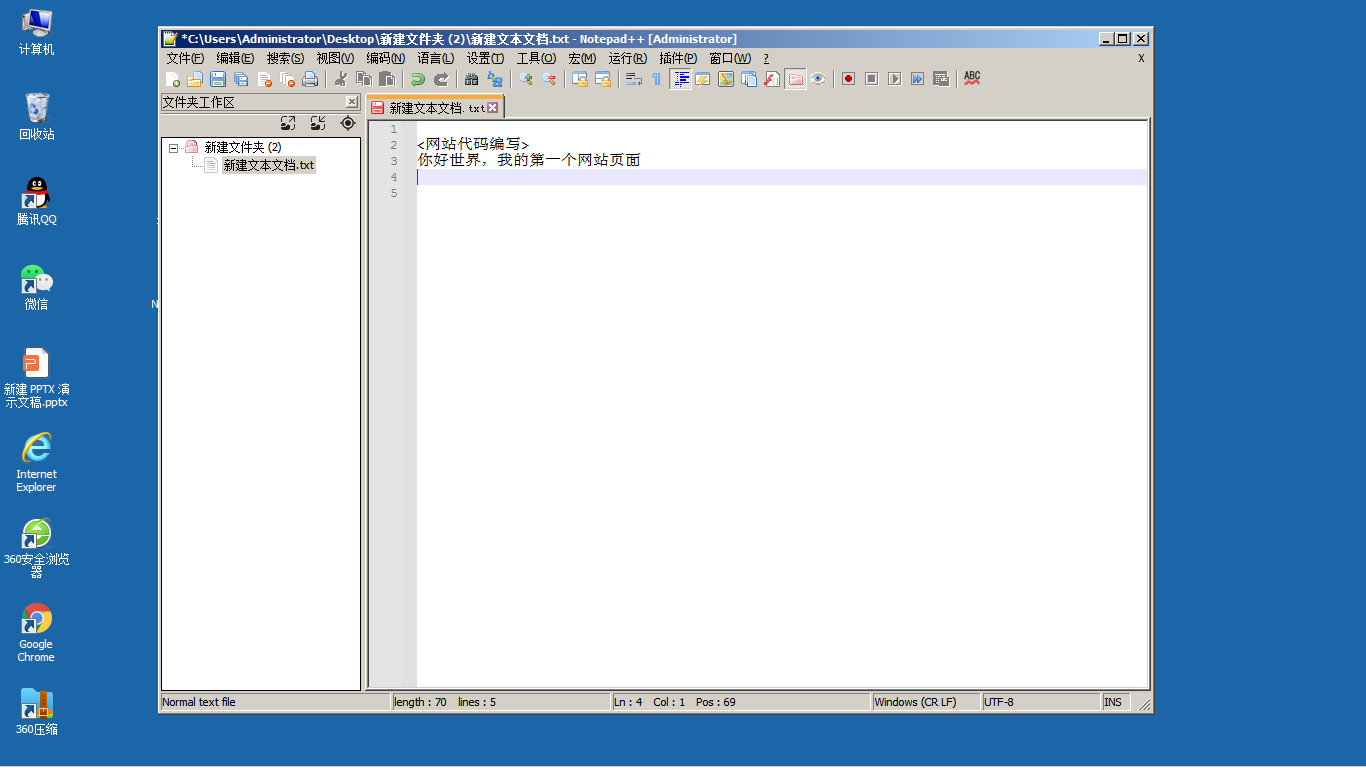Toggle the monitoring eye icon

pos(818,79)
